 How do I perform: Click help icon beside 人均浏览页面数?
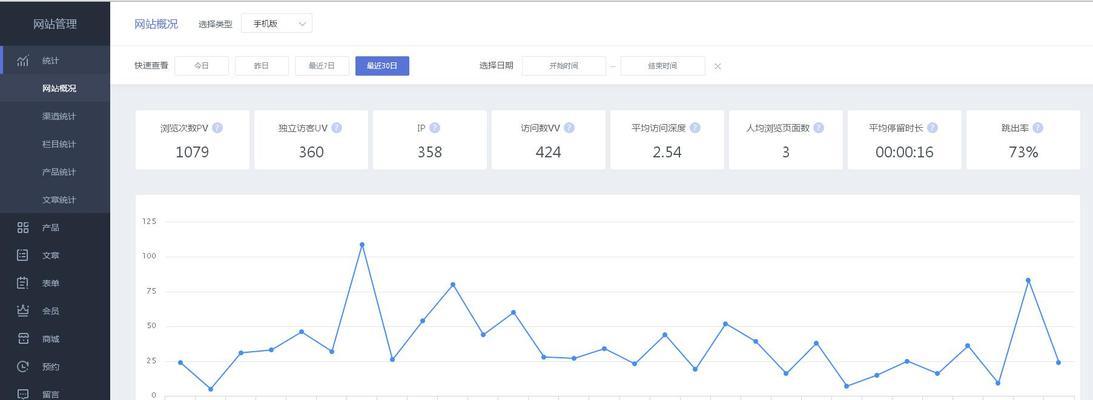(818, 128)
